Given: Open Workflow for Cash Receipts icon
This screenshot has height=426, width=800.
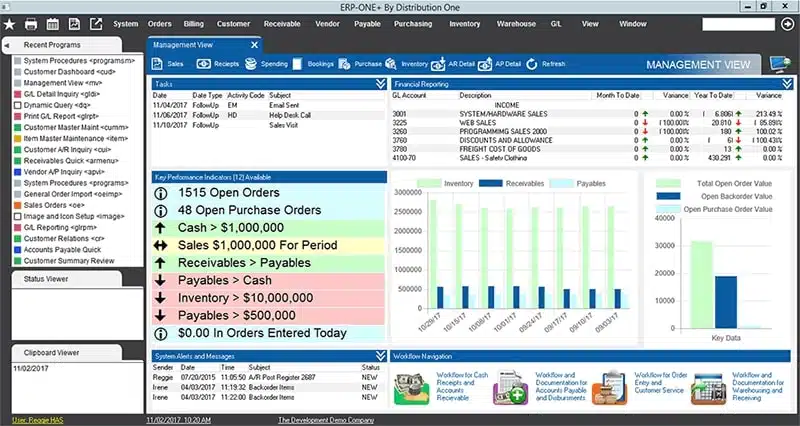Looking at the screenshot, I should pos(412,389).
